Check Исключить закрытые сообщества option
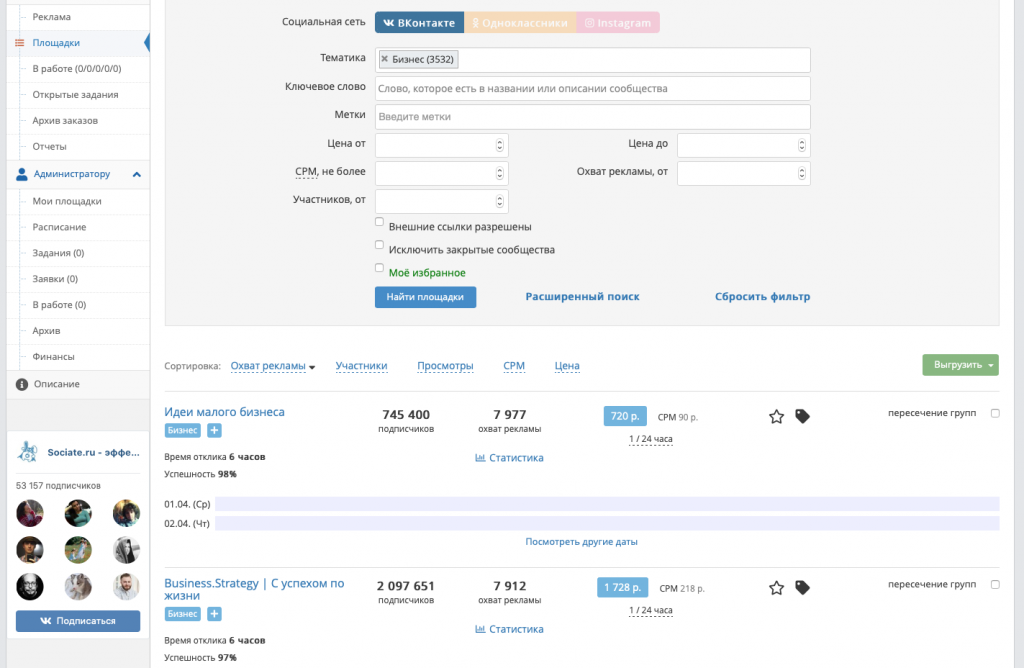 click(x=379, y=245)
